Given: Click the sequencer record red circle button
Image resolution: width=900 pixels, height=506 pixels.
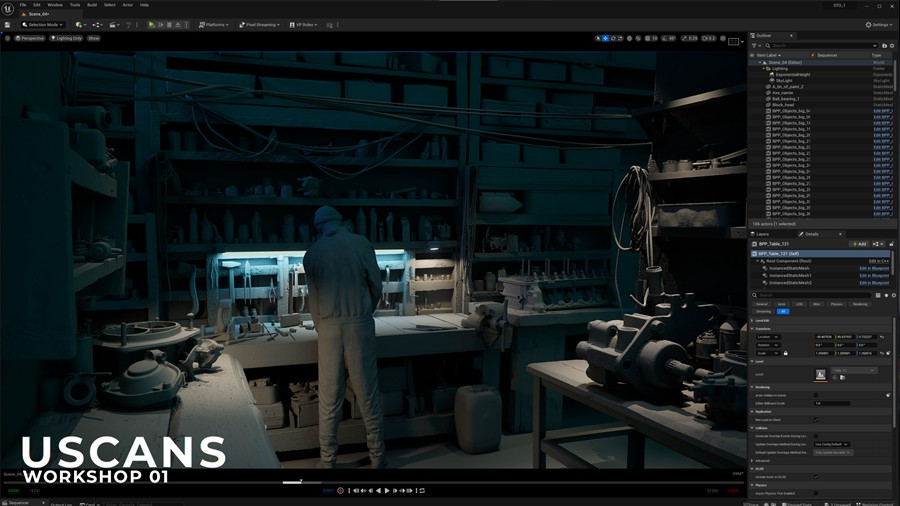Looking at the screenshot, I should [340, 491].
